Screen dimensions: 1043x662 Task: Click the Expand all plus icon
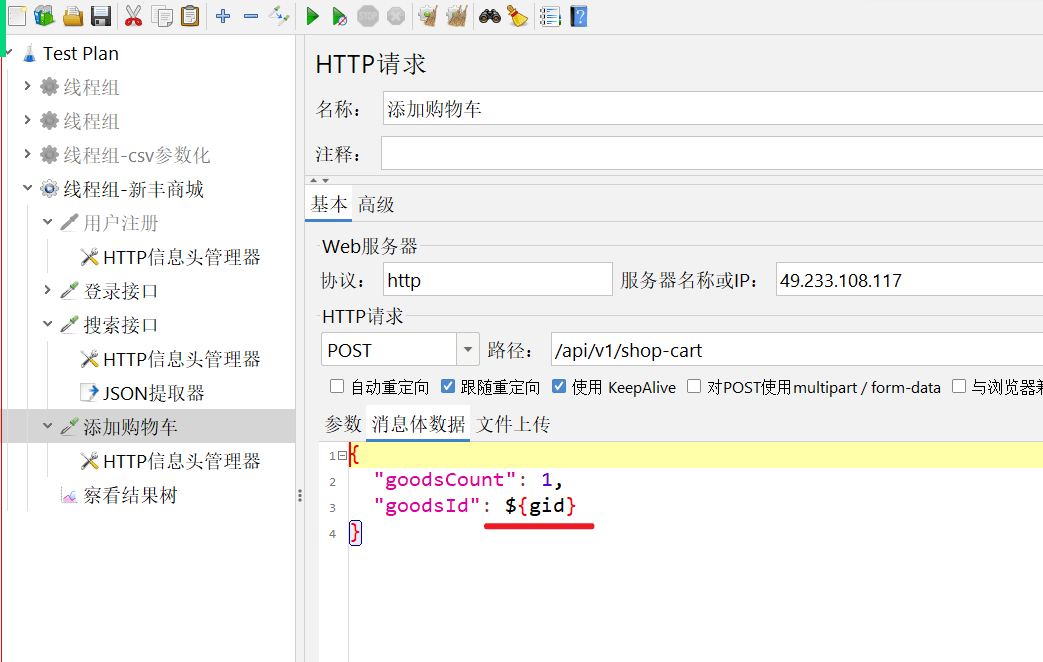(x=223, y=16)
